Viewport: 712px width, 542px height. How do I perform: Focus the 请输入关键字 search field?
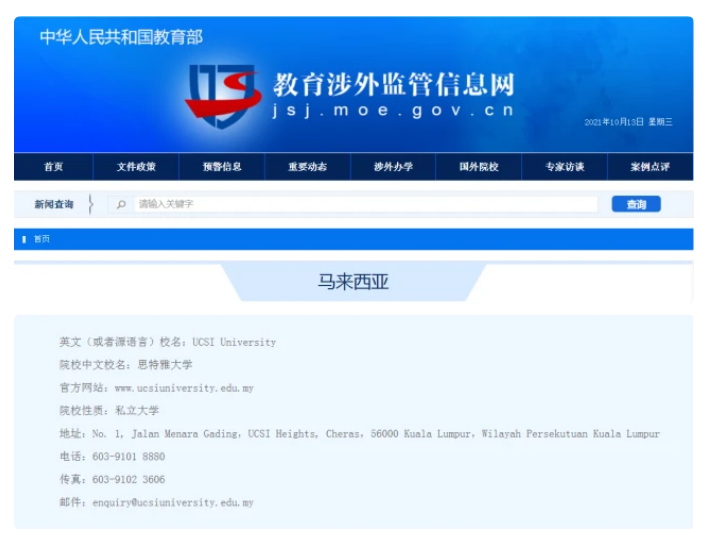366,204
